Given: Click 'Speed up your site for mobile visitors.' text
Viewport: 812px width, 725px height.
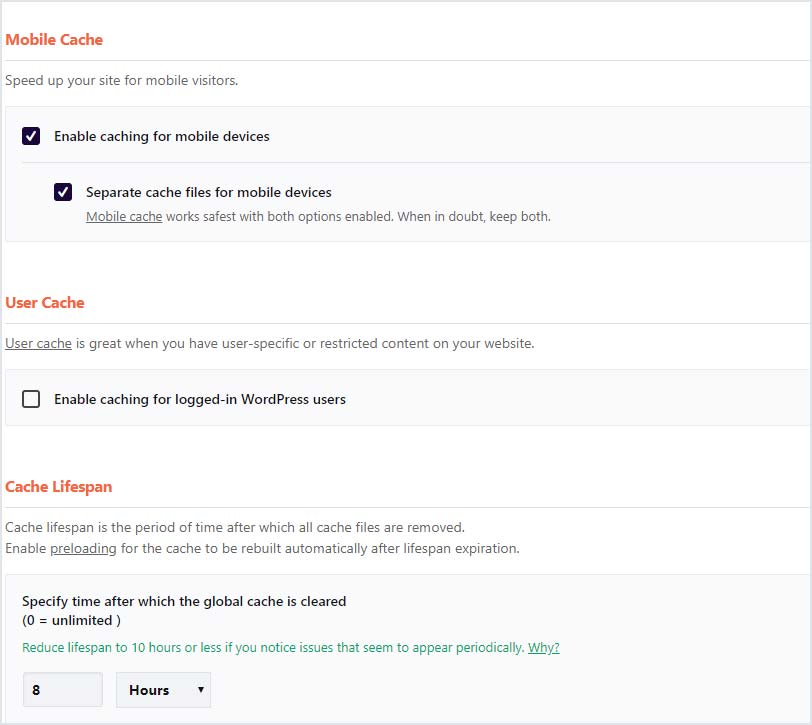Looking at the screenshot, I should pyautogui.click(x=122, y=80).
